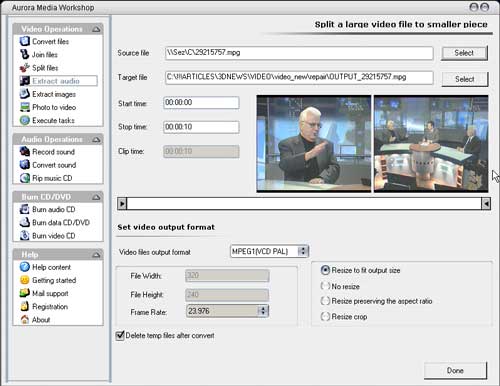Toggle Delete temp files after convert checkbox
Image resolution: width=500 pixels, height=386 pixels.
click(x=120, y=335)
